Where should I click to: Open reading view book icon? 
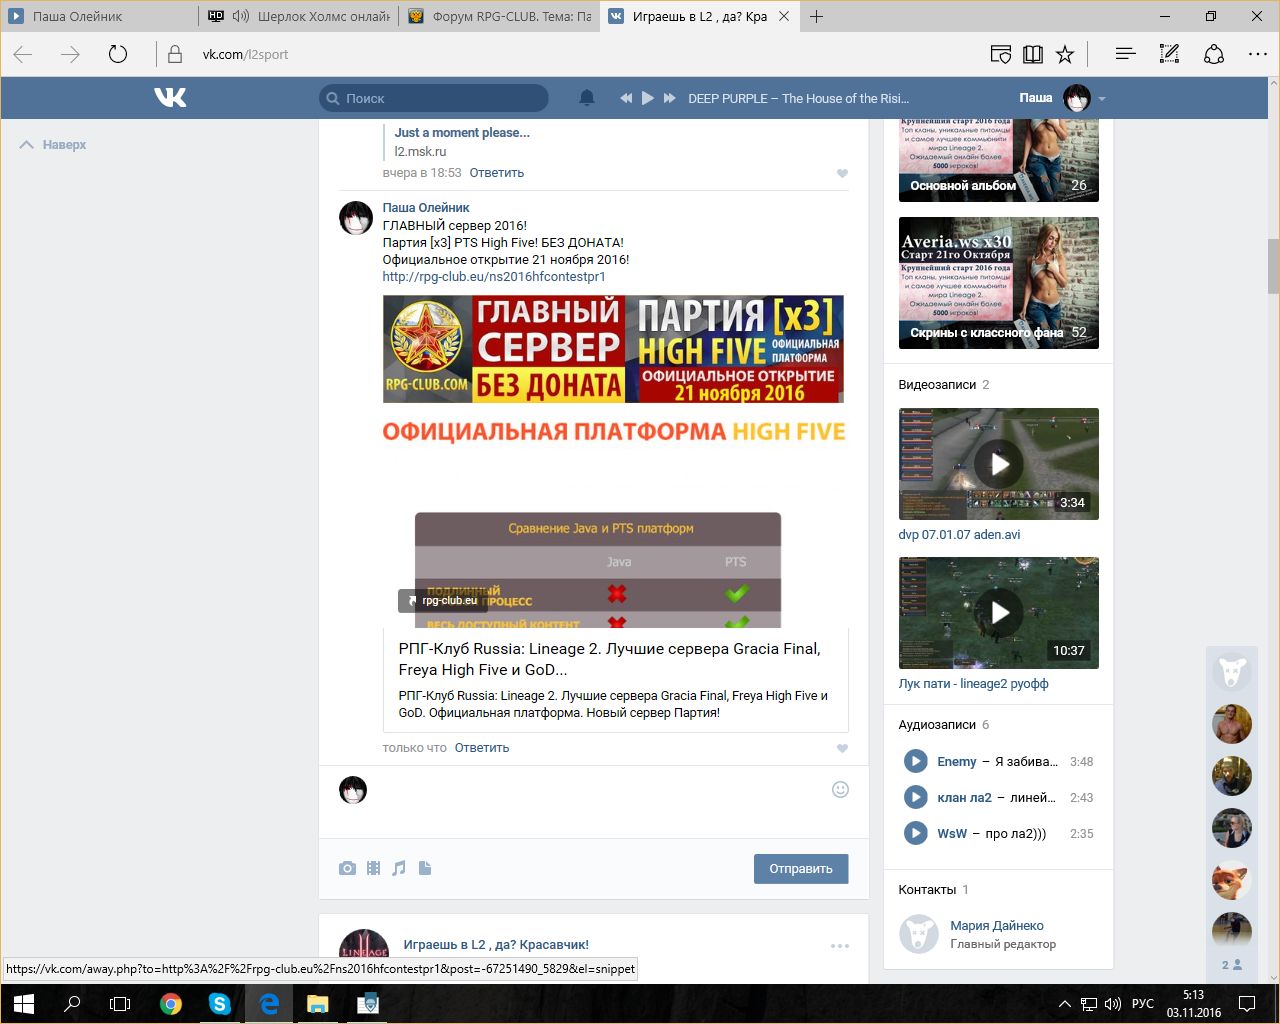click(1033, 54)
